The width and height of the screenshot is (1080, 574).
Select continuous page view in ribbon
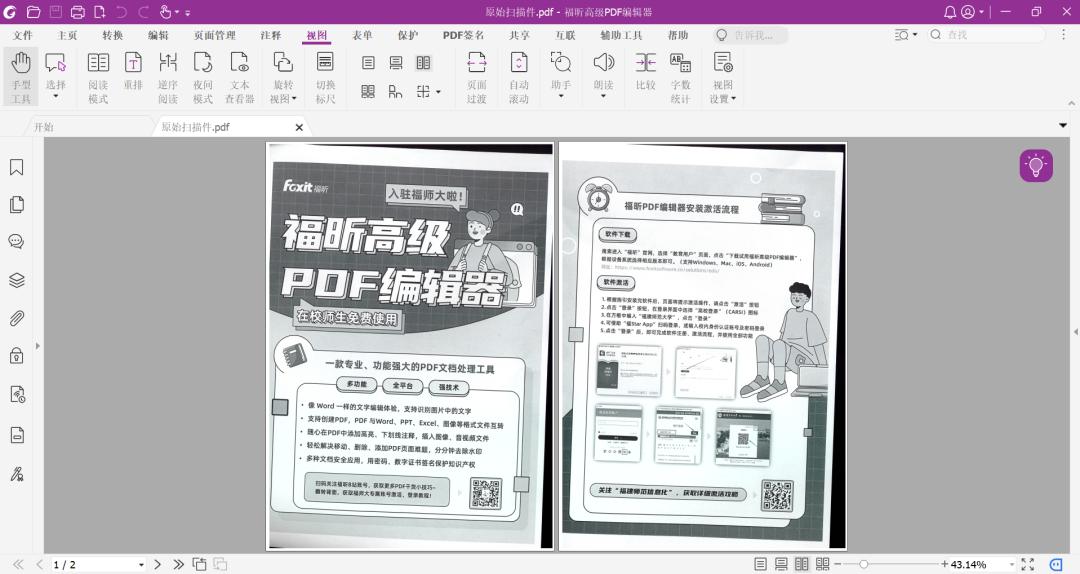[396, 63]
